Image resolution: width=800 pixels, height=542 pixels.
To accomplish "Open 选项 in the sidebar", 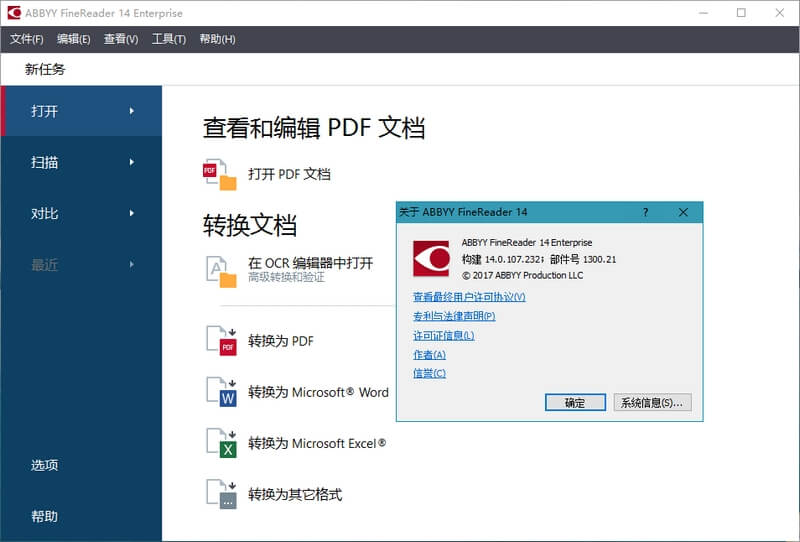I will click(44, 465).
